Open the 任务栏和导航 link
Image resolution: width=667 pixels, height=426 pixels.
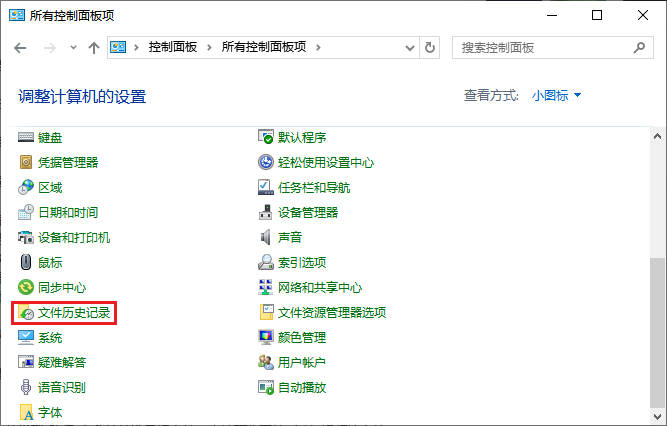point(313,187)
